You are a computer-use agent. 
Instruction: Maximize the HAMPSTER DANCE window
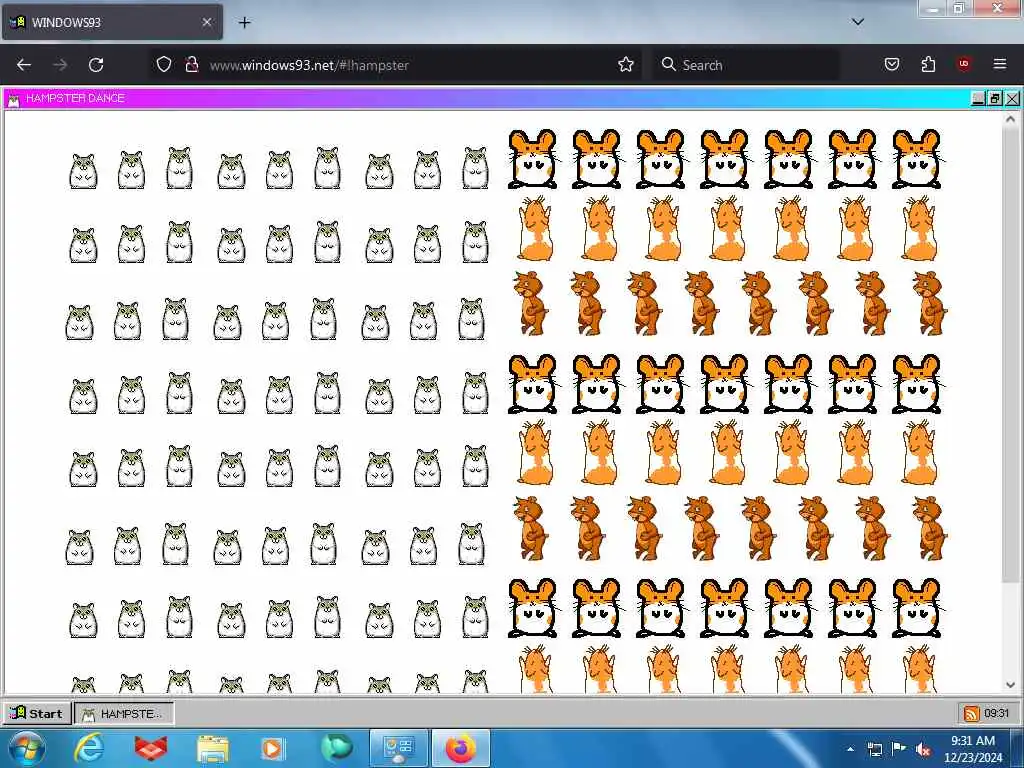(995, 99)
